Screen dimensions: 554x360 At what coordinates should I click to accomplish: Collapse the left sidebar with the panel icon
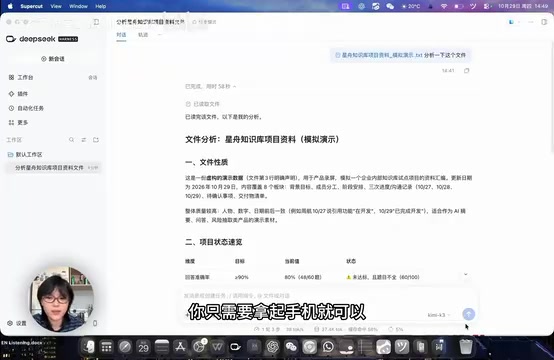[x=96, y=22]
